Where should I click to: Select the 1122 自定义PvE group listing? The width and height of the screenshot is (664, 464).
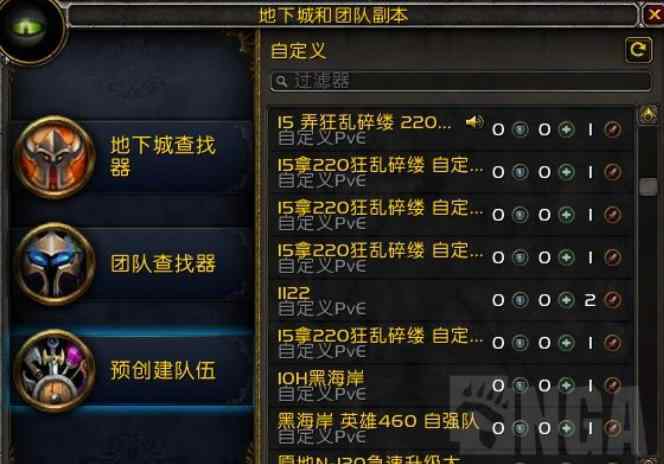451,300
